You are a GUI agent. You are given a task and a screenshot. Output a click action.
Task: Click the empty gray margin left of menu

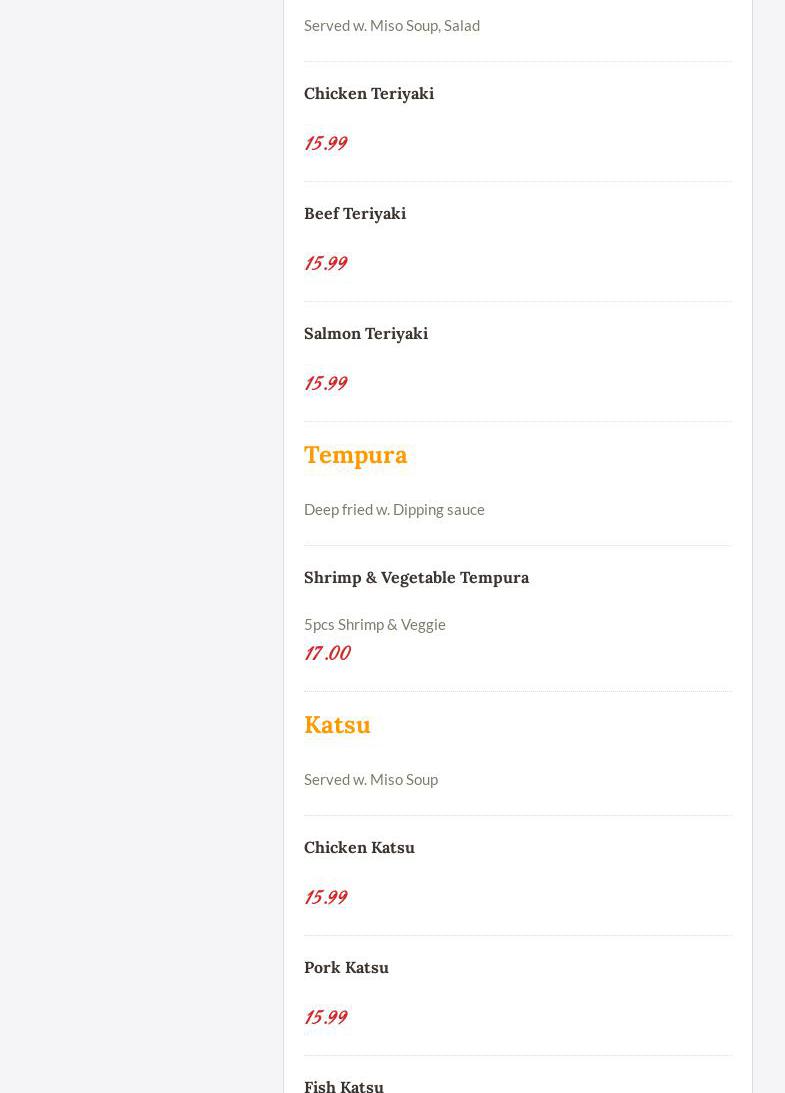coord(140,500)
